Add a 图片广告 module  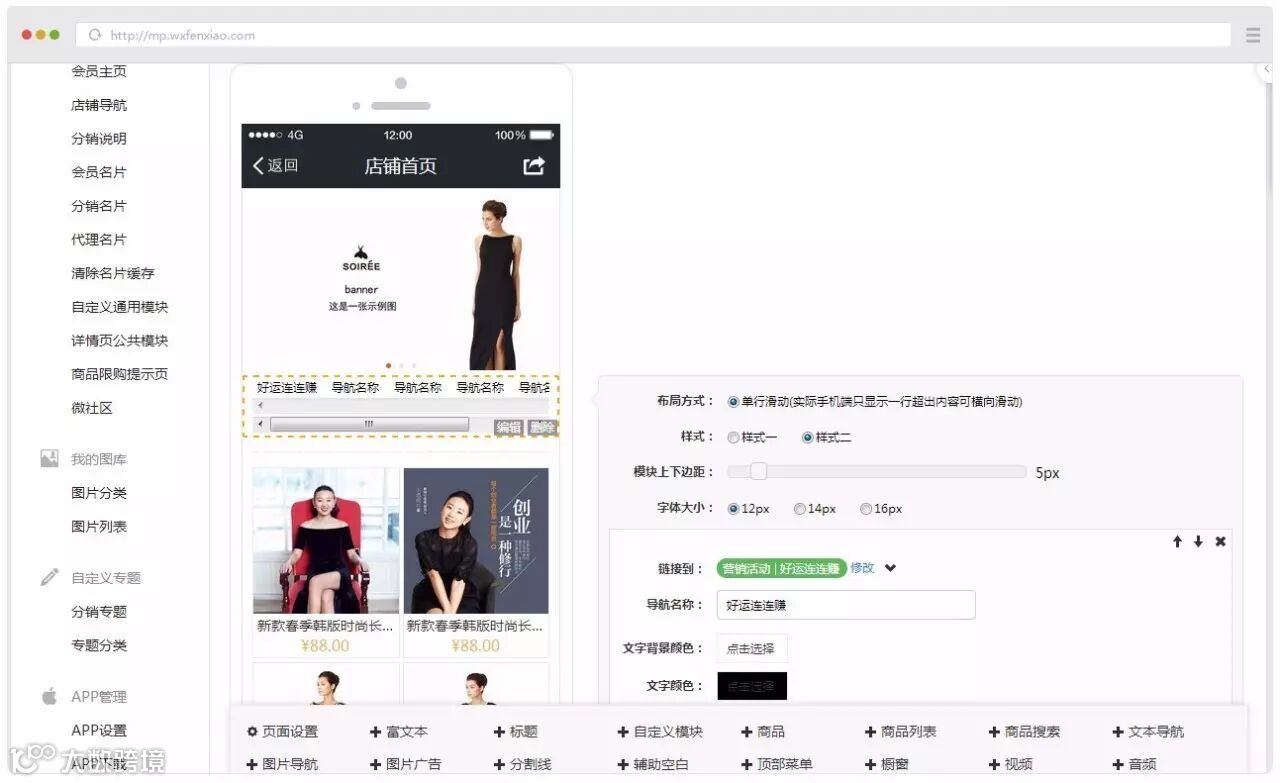pyautogui.click(x=406, y=764)
